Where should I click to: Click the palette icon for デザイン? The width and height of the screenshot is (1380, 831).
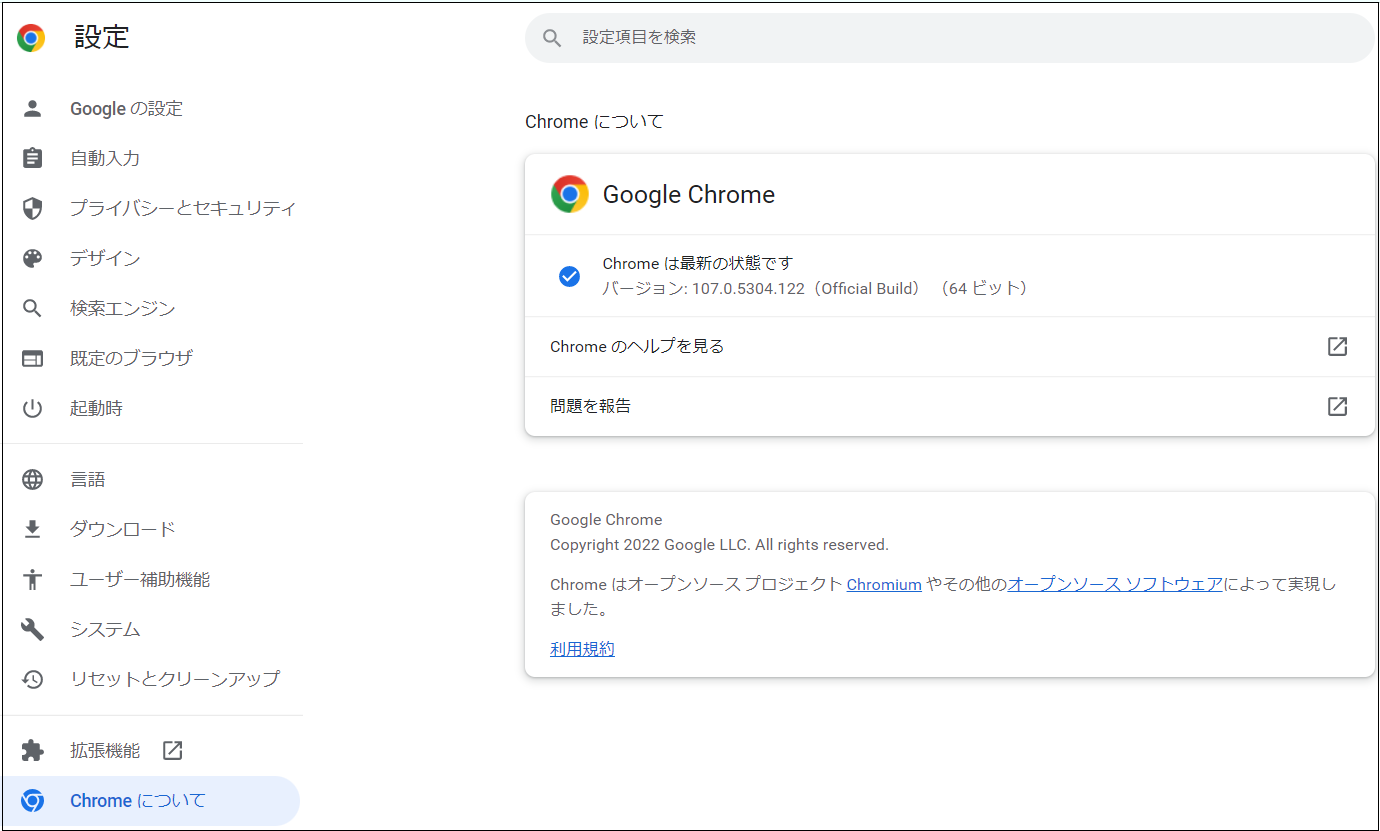click(33, 259)
